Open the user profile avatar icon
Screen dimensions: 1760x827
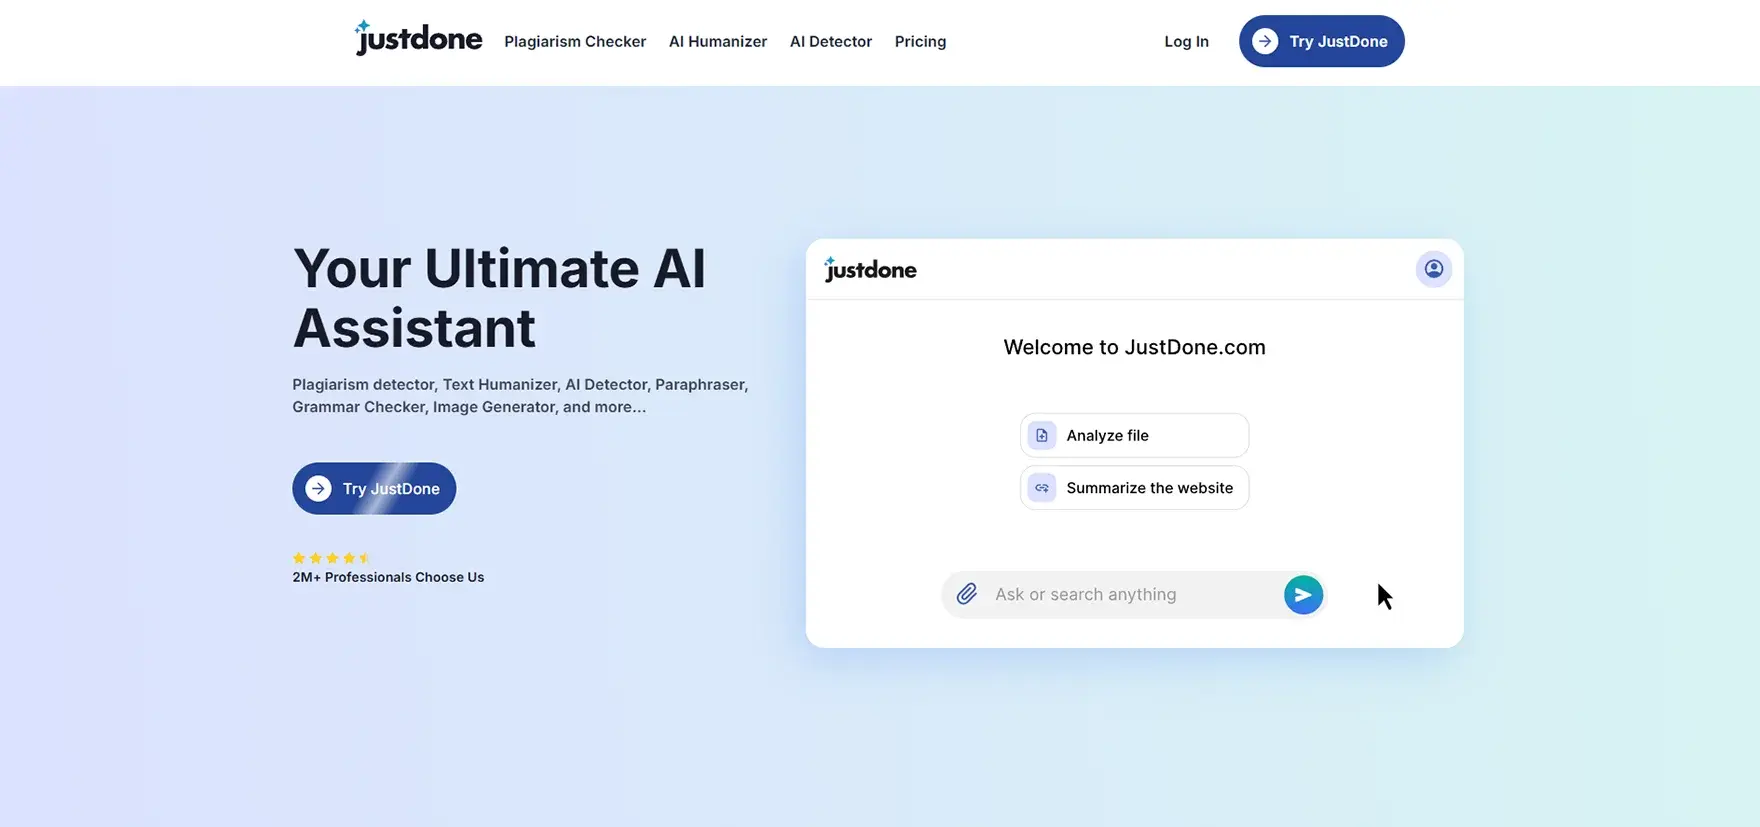coord(1434,269)
